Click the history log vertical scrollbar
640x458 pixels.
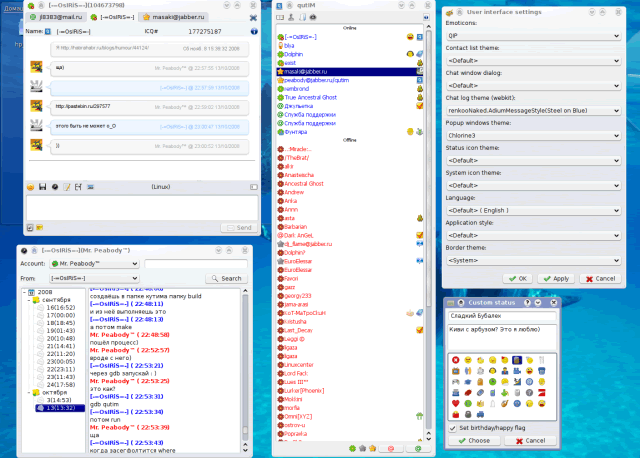point(245,371)
